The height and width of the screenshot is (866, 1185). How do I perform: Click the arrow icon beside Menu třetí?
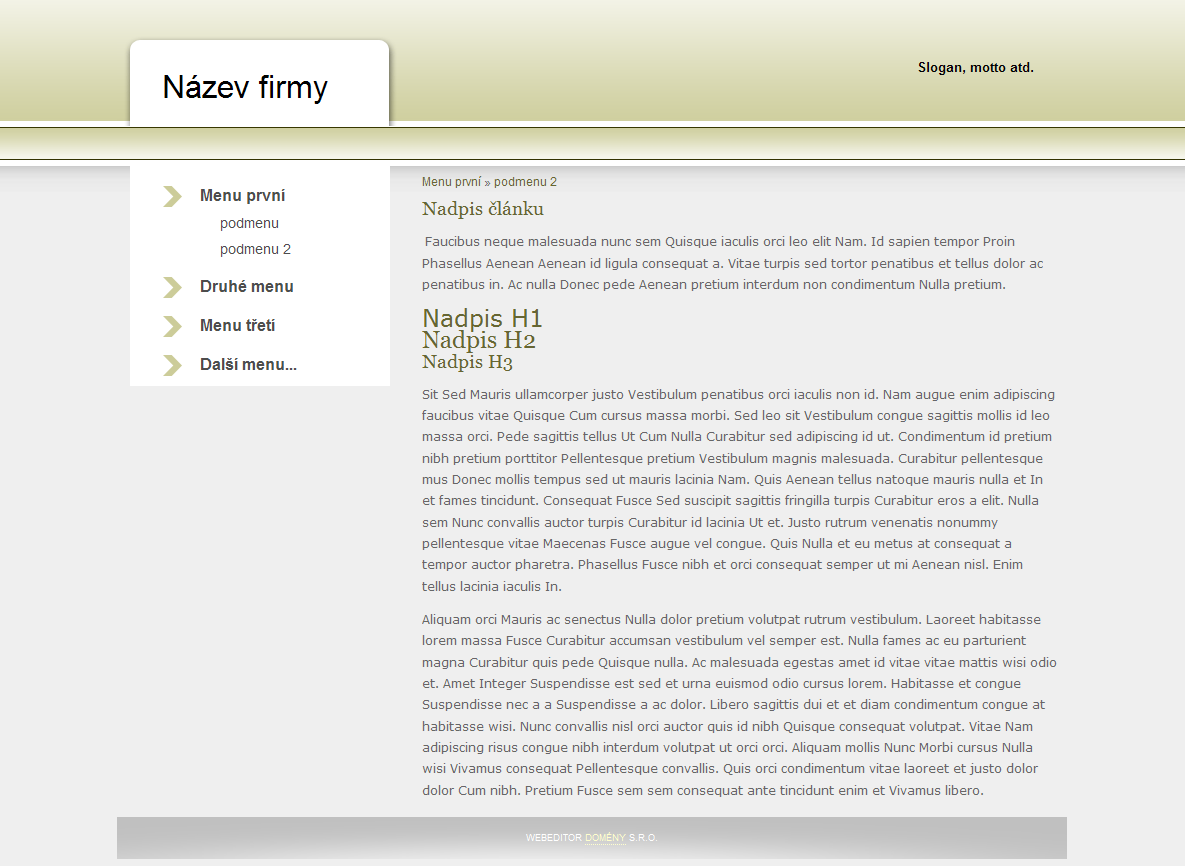[172, 326]
